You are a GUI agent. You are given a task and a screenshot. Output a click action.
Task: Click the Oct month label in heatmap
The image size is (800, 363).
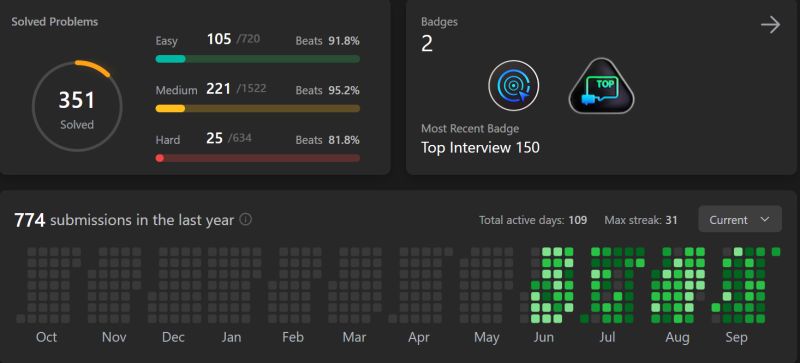46,337
